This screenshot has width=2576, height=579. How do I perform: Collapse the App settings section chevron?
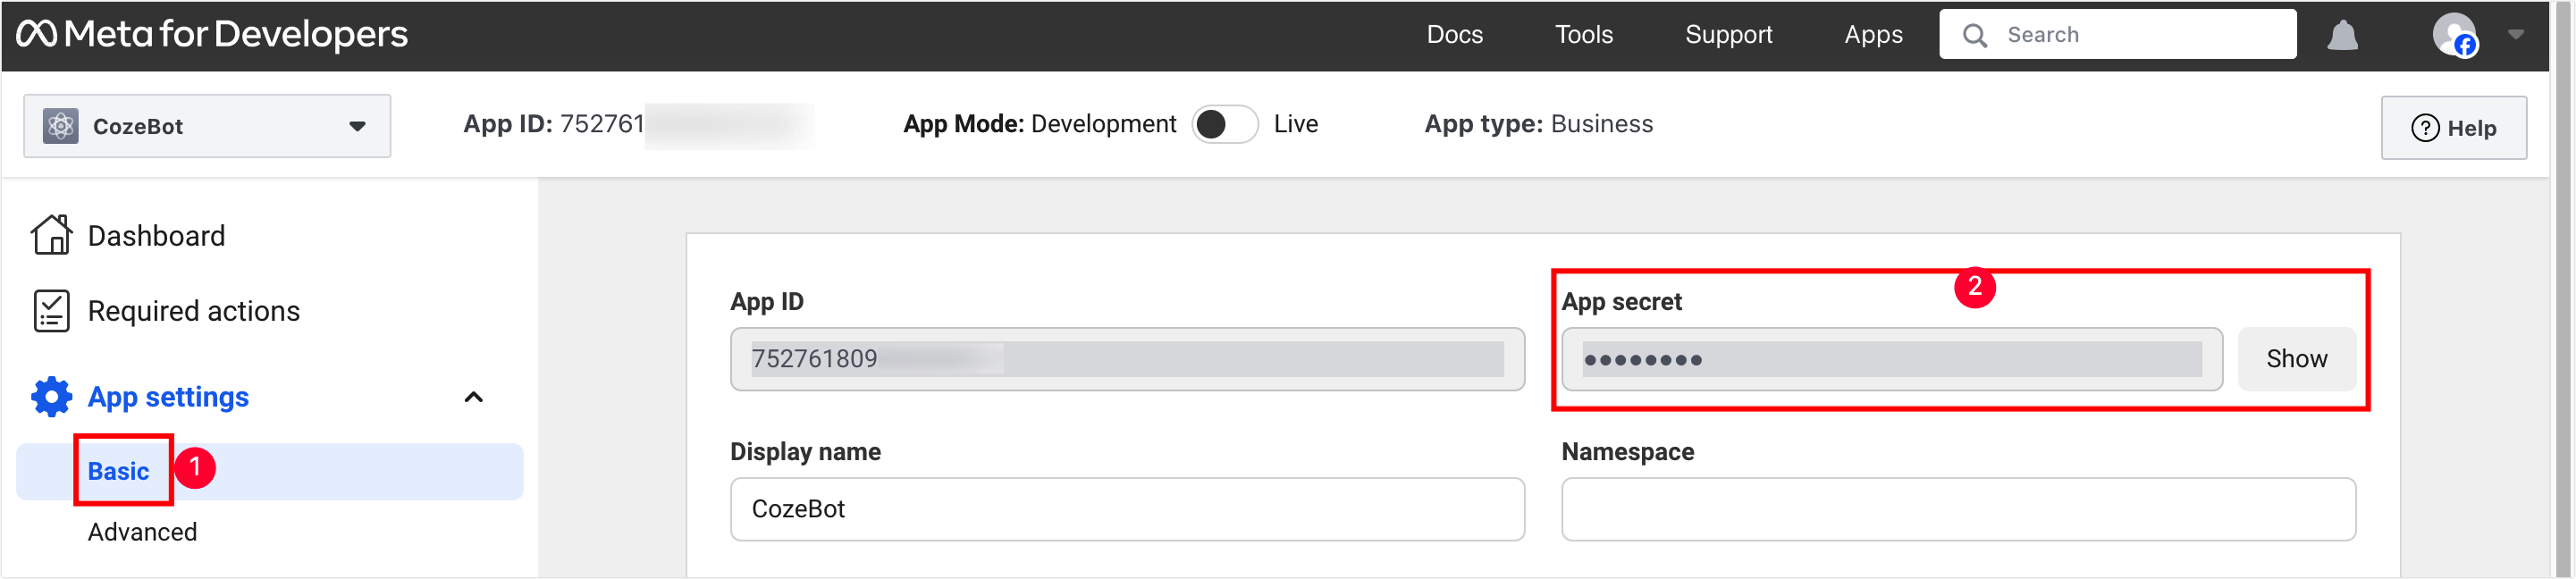coord(474,397)
